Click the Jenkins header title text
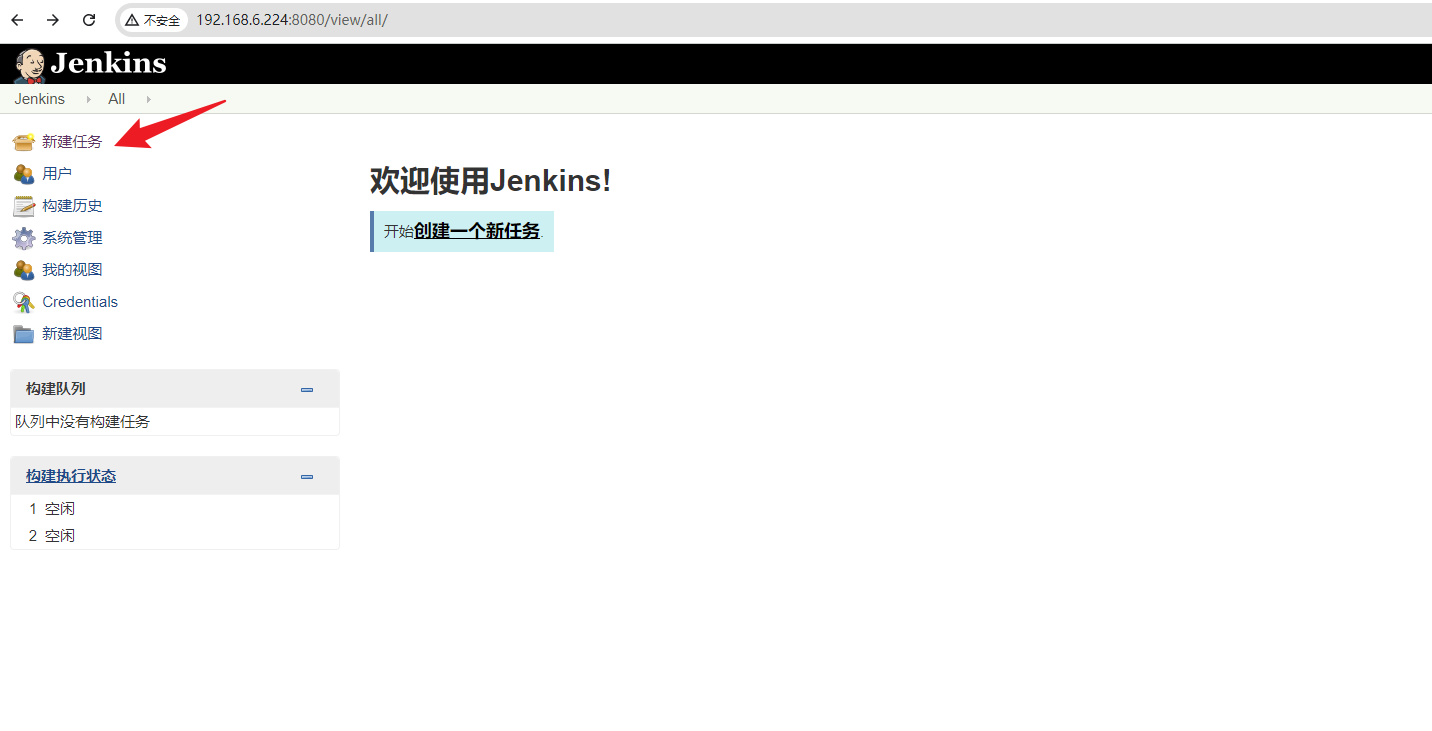This screenshot has height=731, width=1432. (108, 64)
